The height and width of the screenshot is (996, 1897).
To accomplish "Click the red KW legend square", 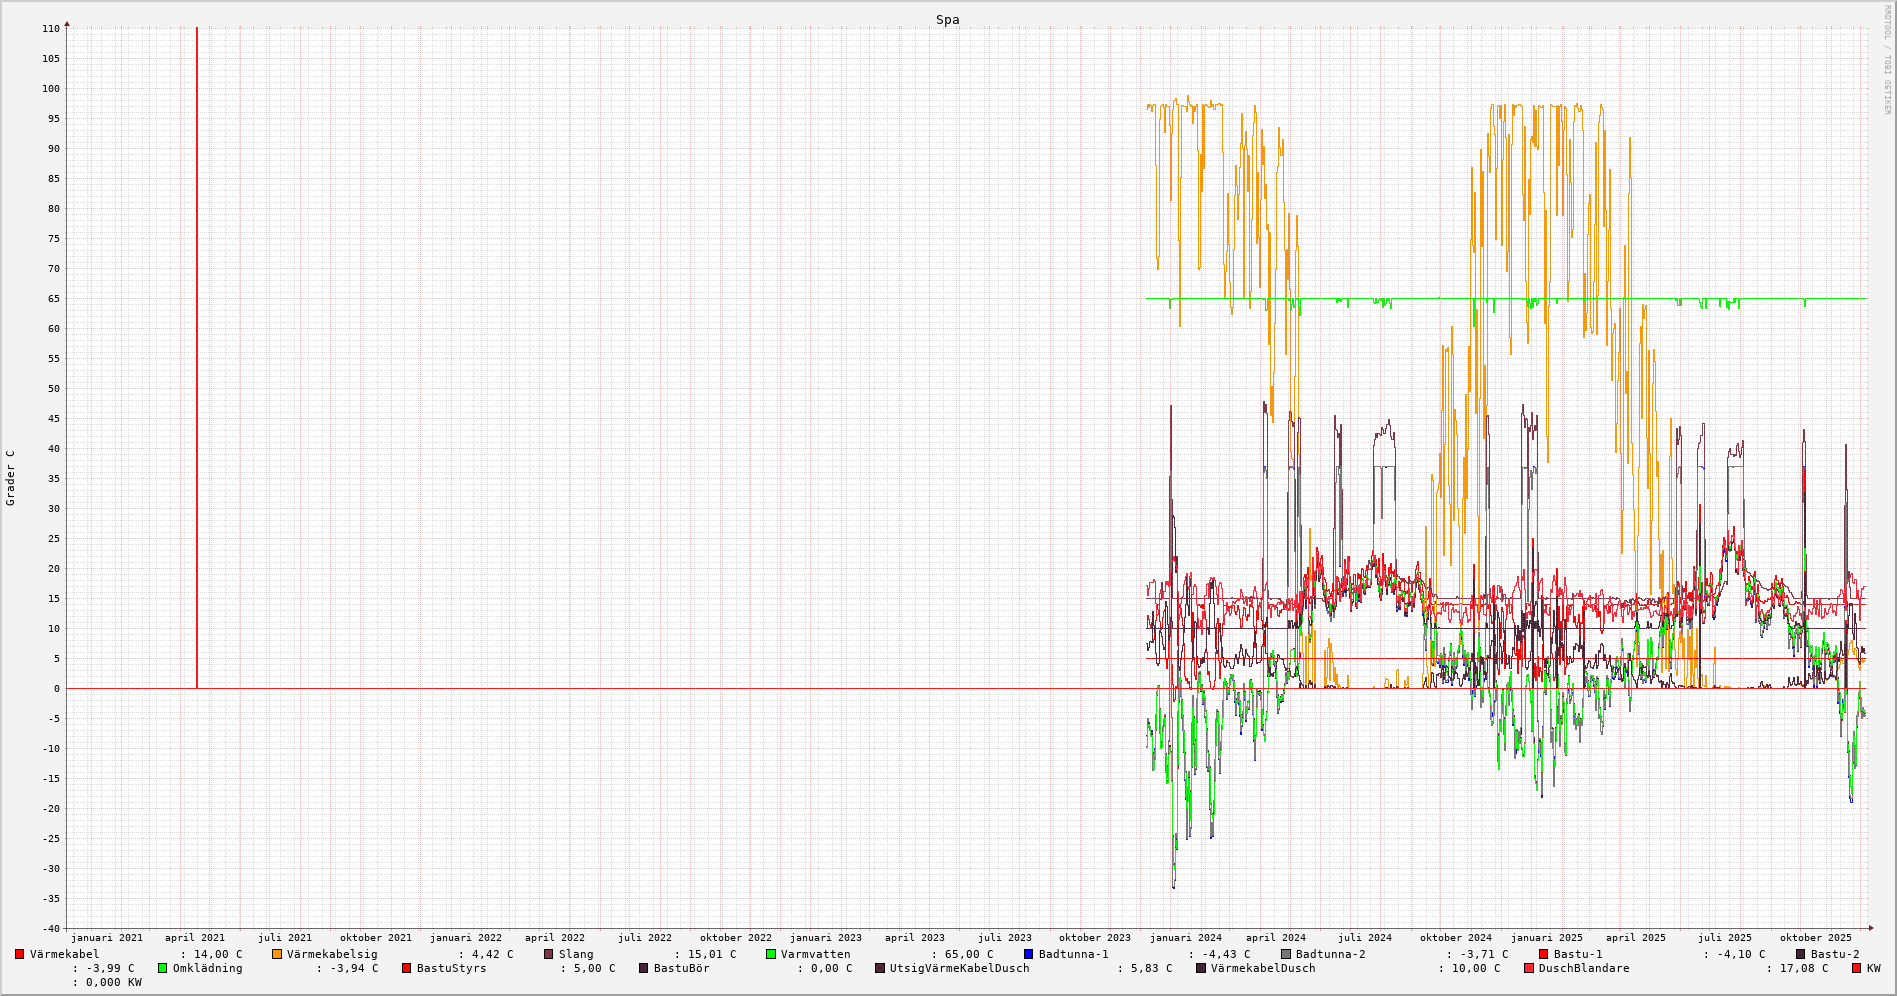I will pos(1856,968).
